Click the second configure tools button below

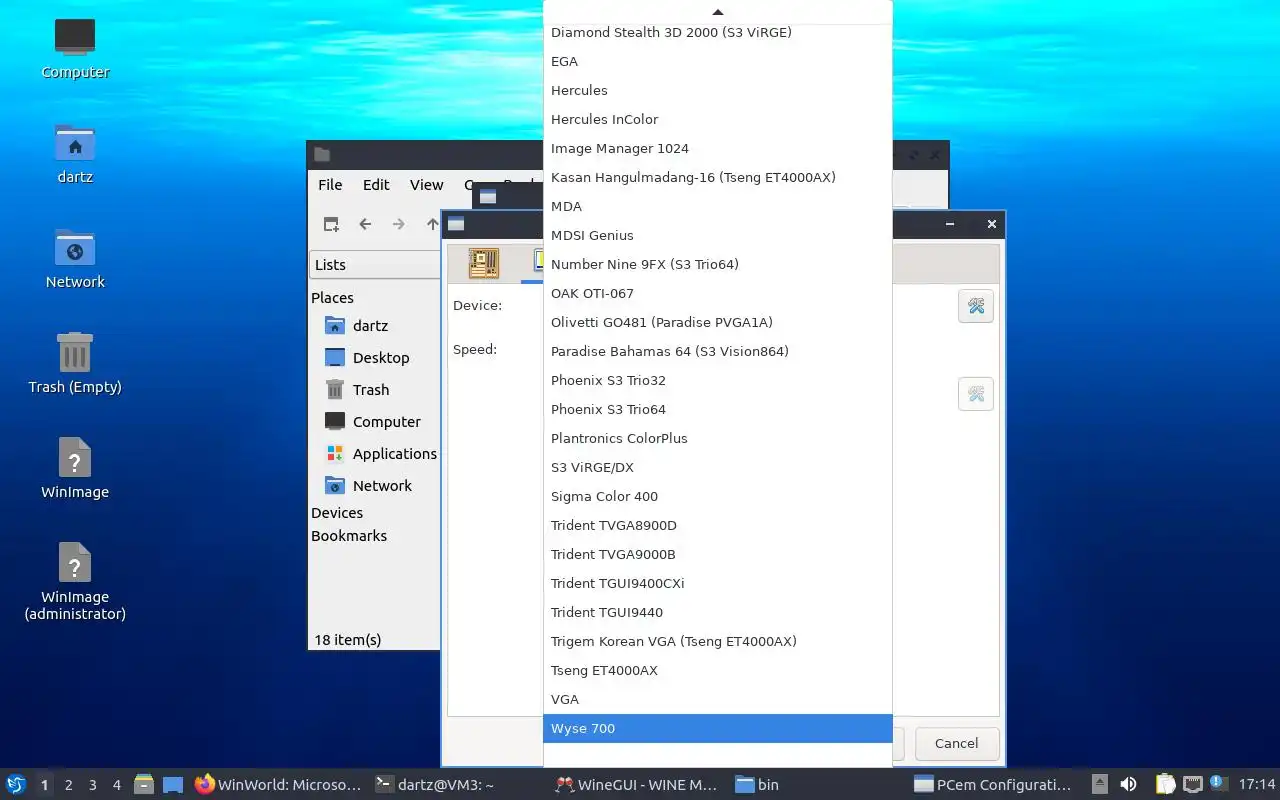coord(976,394)
